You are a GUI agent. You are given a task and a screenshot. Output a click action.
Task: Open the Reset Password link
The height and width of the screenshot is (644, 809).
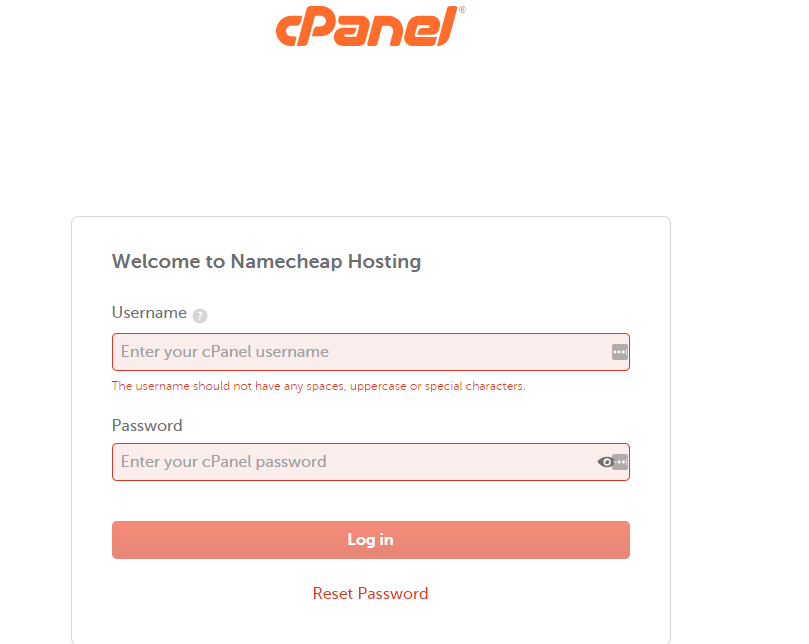click(x=370, y=593)
